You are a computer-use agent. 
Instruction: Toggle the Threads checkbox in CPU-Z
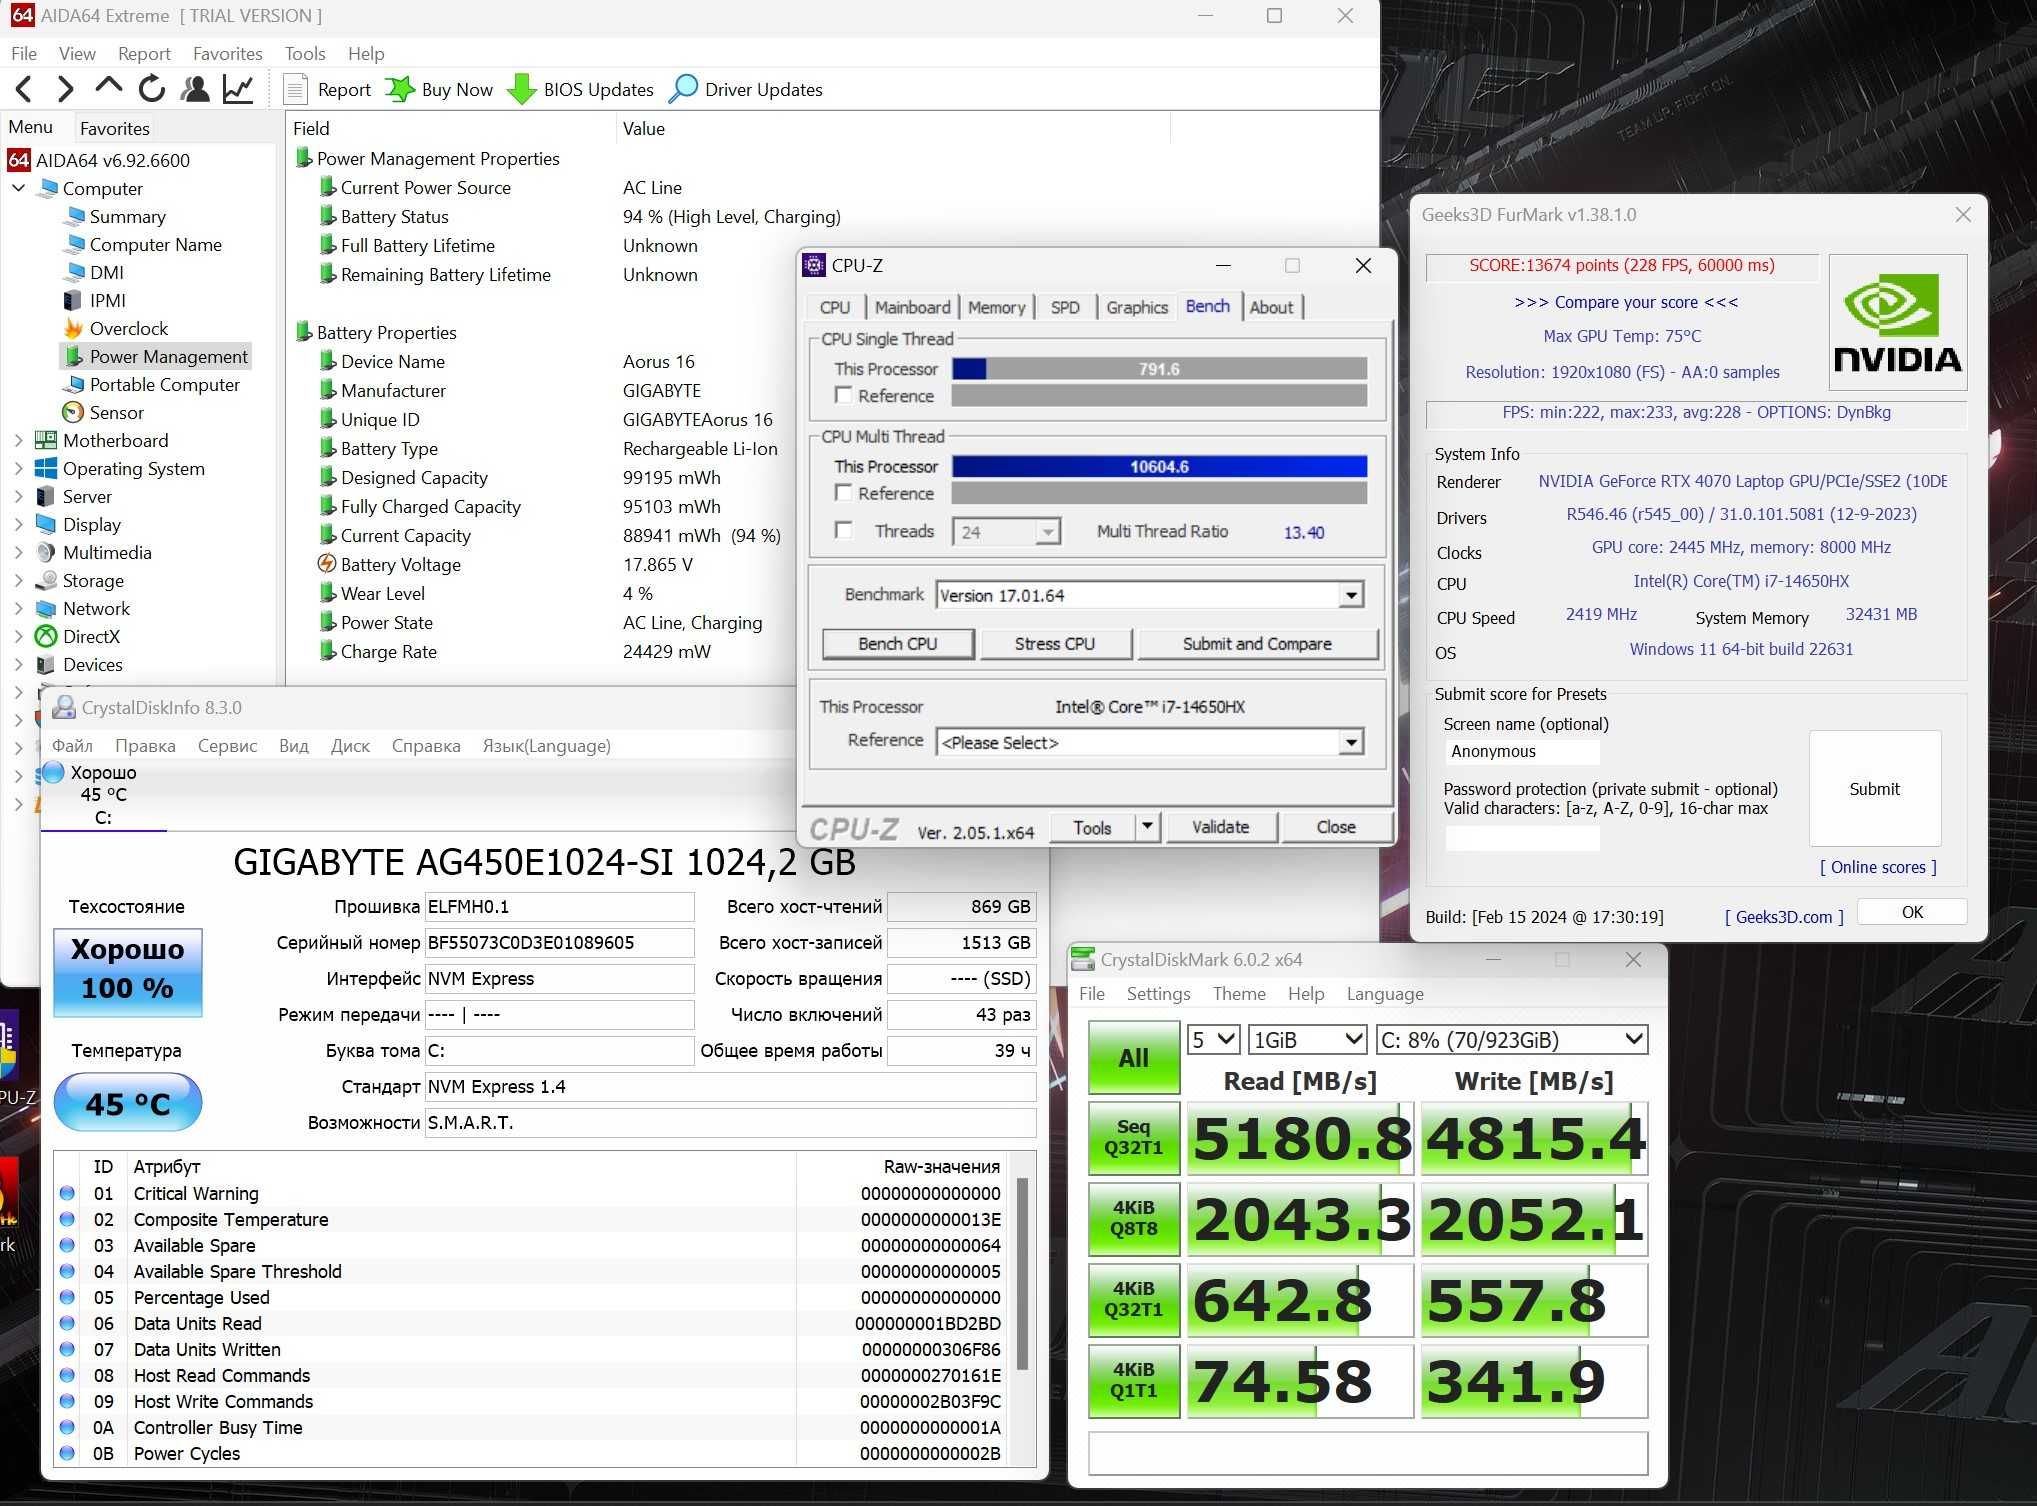tap(844, 530)
